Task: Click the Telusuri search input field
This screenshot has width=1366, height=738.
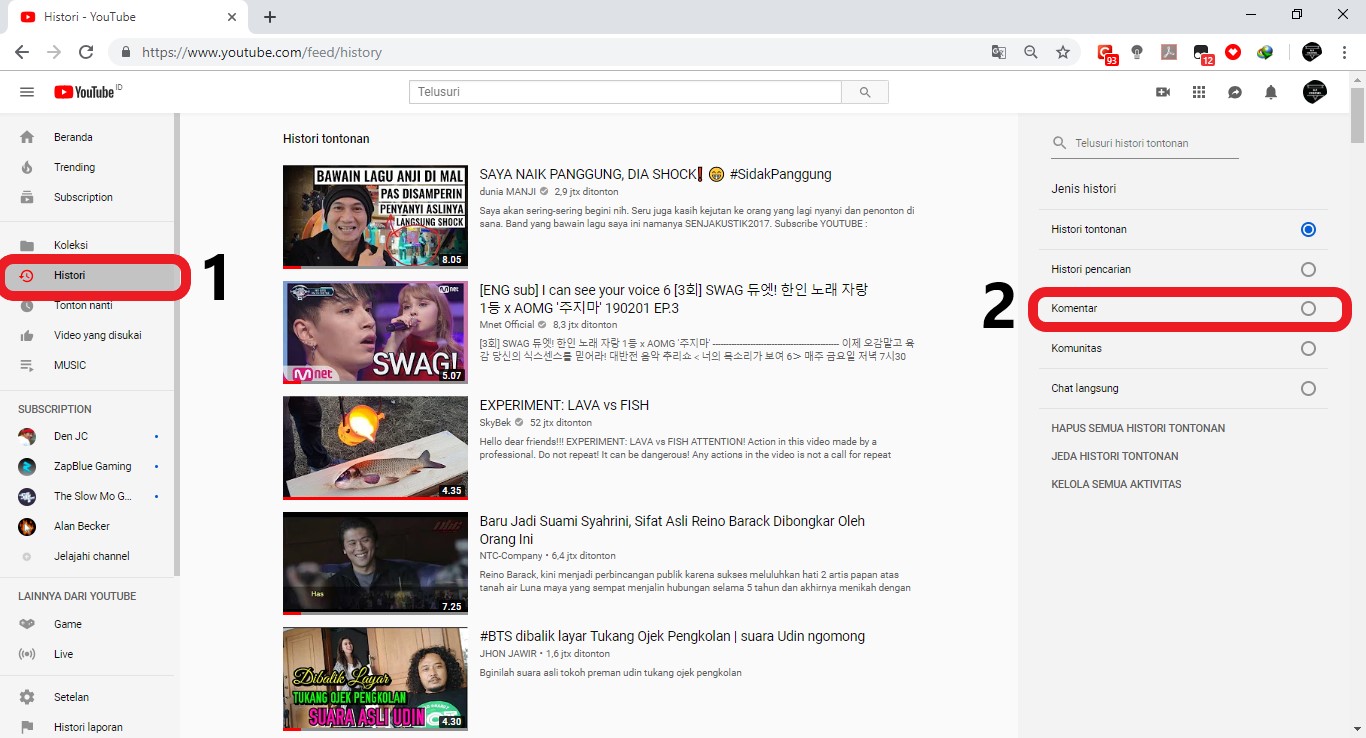Action: tap(625, 92)
